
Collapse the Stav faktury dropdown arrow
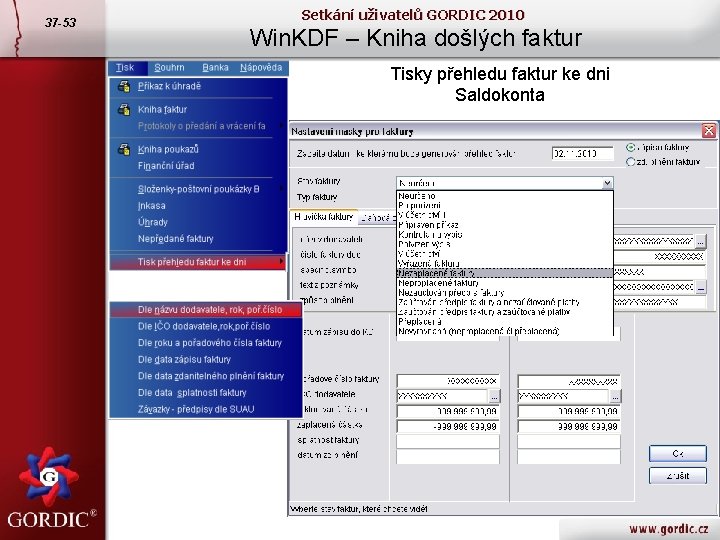pyautogui.click(x=607, y=183)
